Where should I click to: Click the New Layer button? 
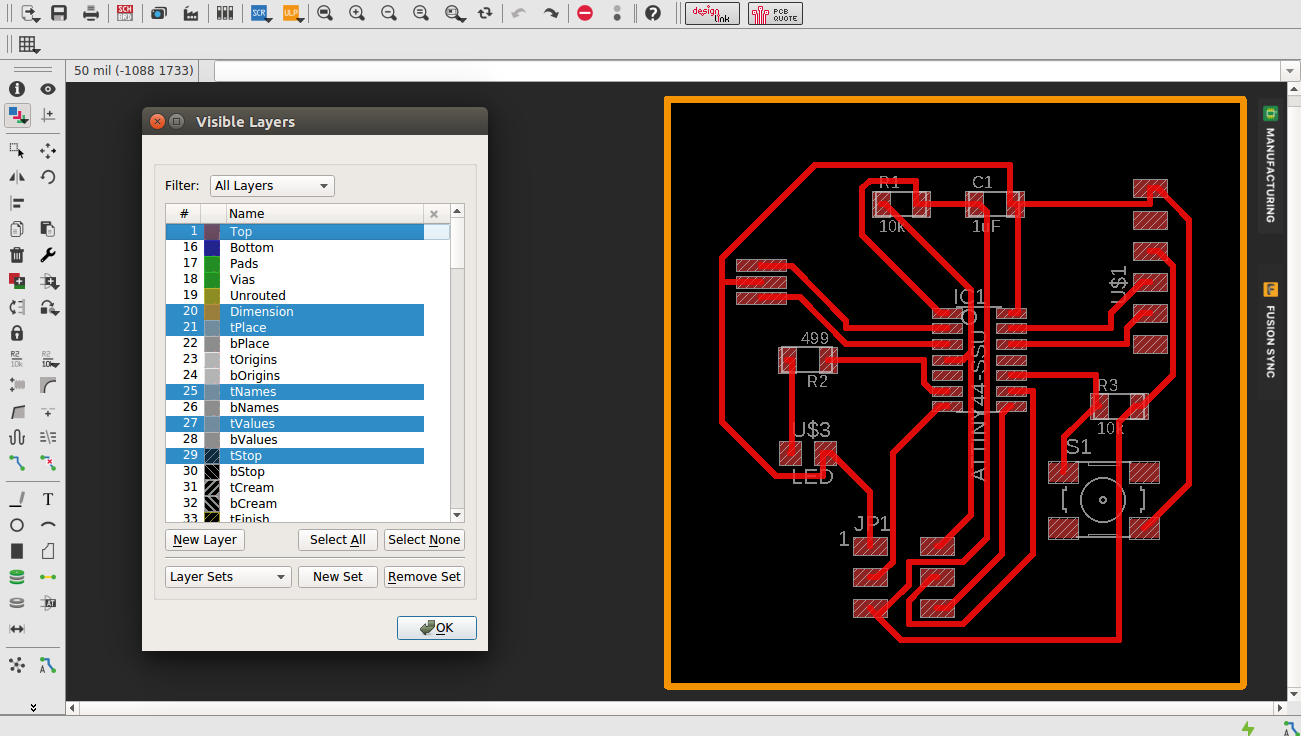(205, 540)
